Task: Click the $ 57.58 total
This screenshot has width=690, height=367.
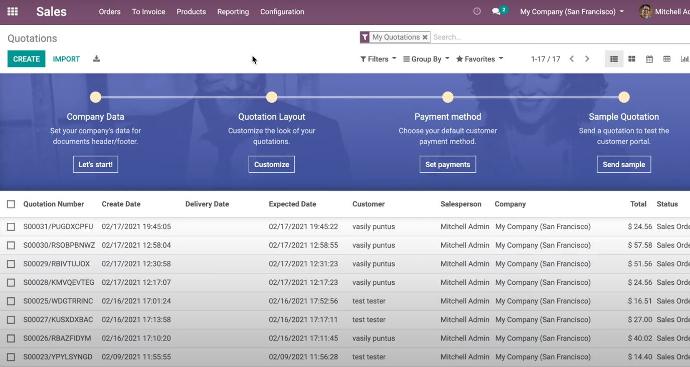Action: pyautogui.click(x=640, y=245)
